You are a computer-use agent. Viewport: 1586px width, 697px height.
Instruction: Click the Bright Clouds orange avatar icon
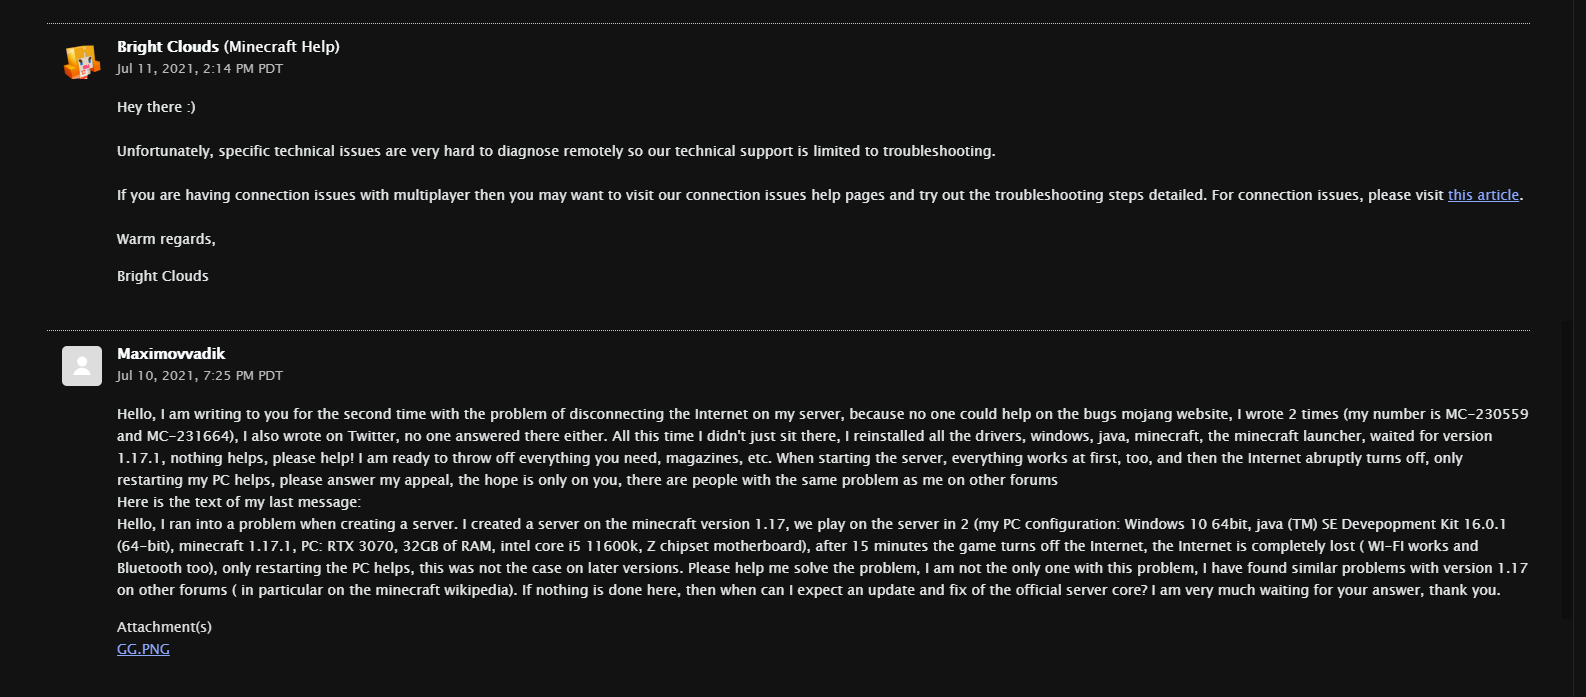82,63
